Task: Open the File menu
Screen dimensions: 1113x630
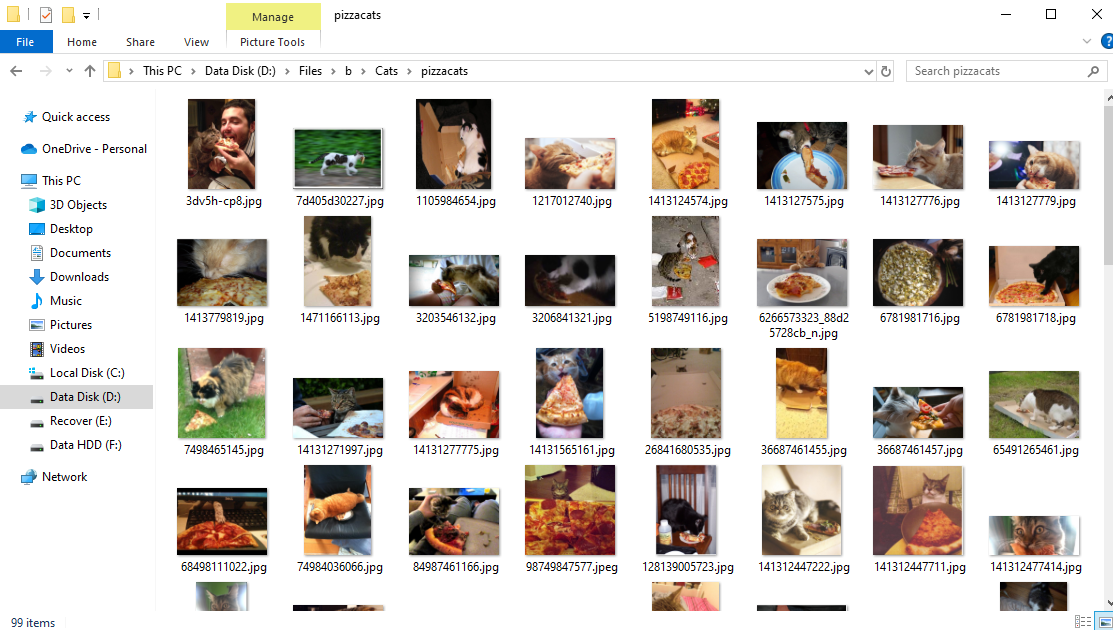Action: [26, 42]
